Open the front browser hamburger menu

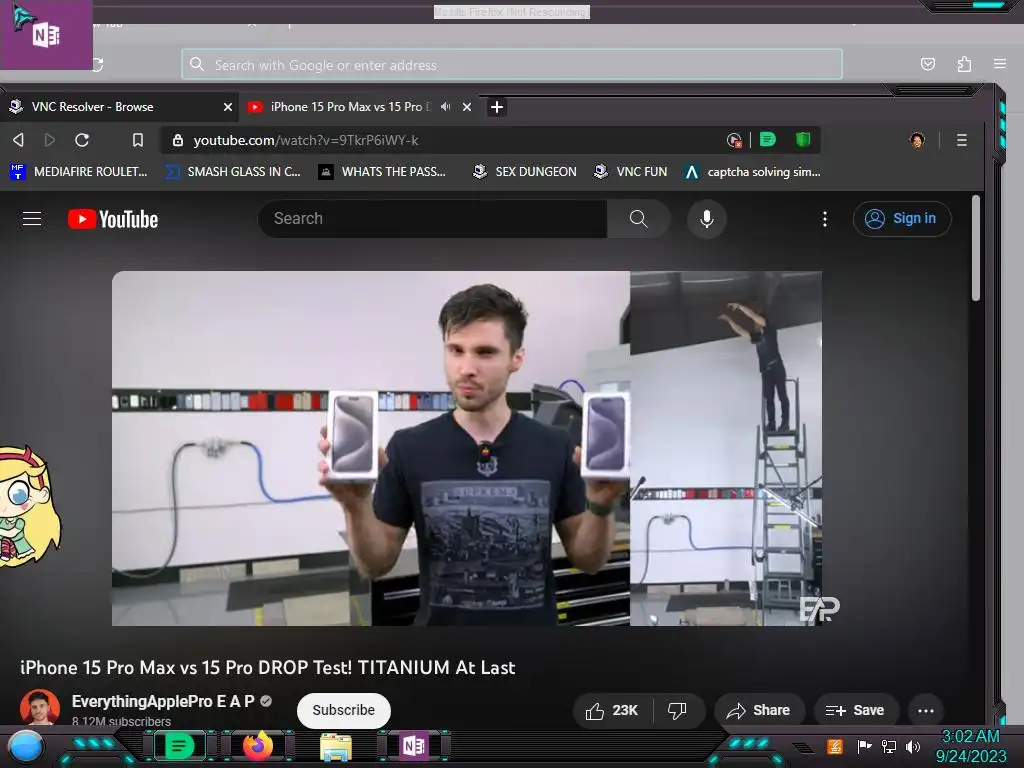962,140
